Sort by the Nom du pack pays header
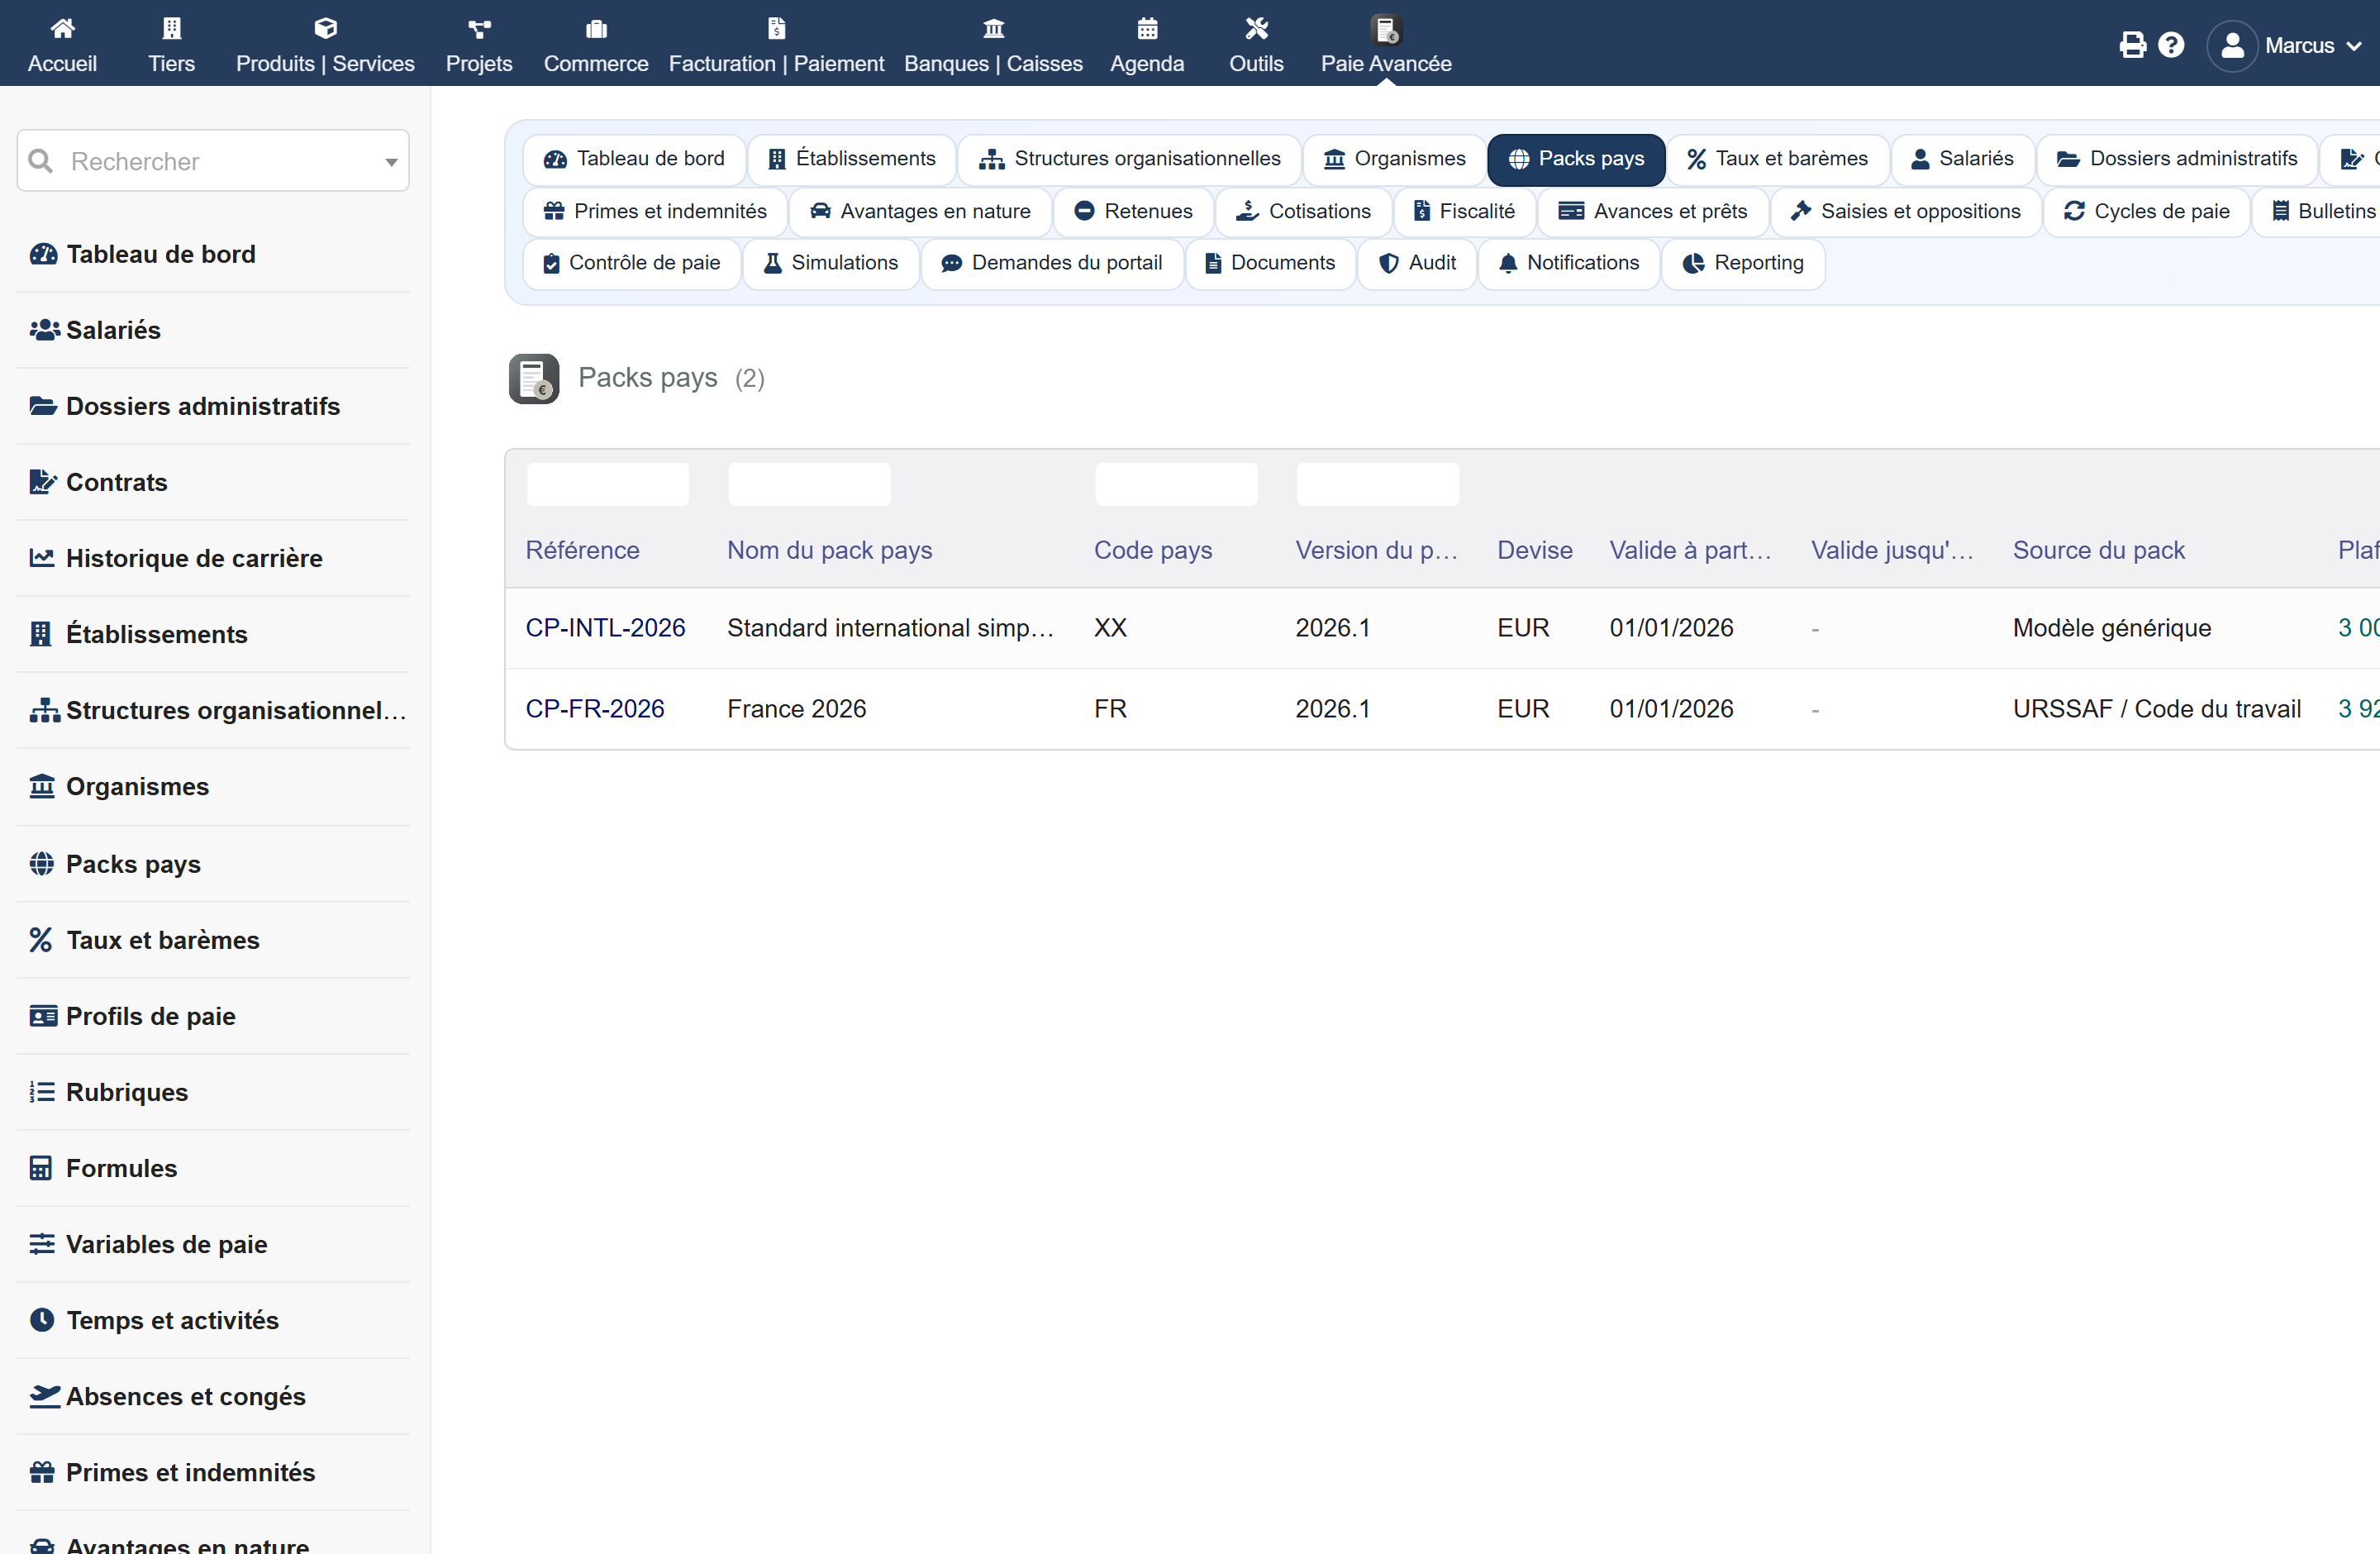Viewport: 2380px width, 1554px height. pyautogui.click(x=829, y=550)
